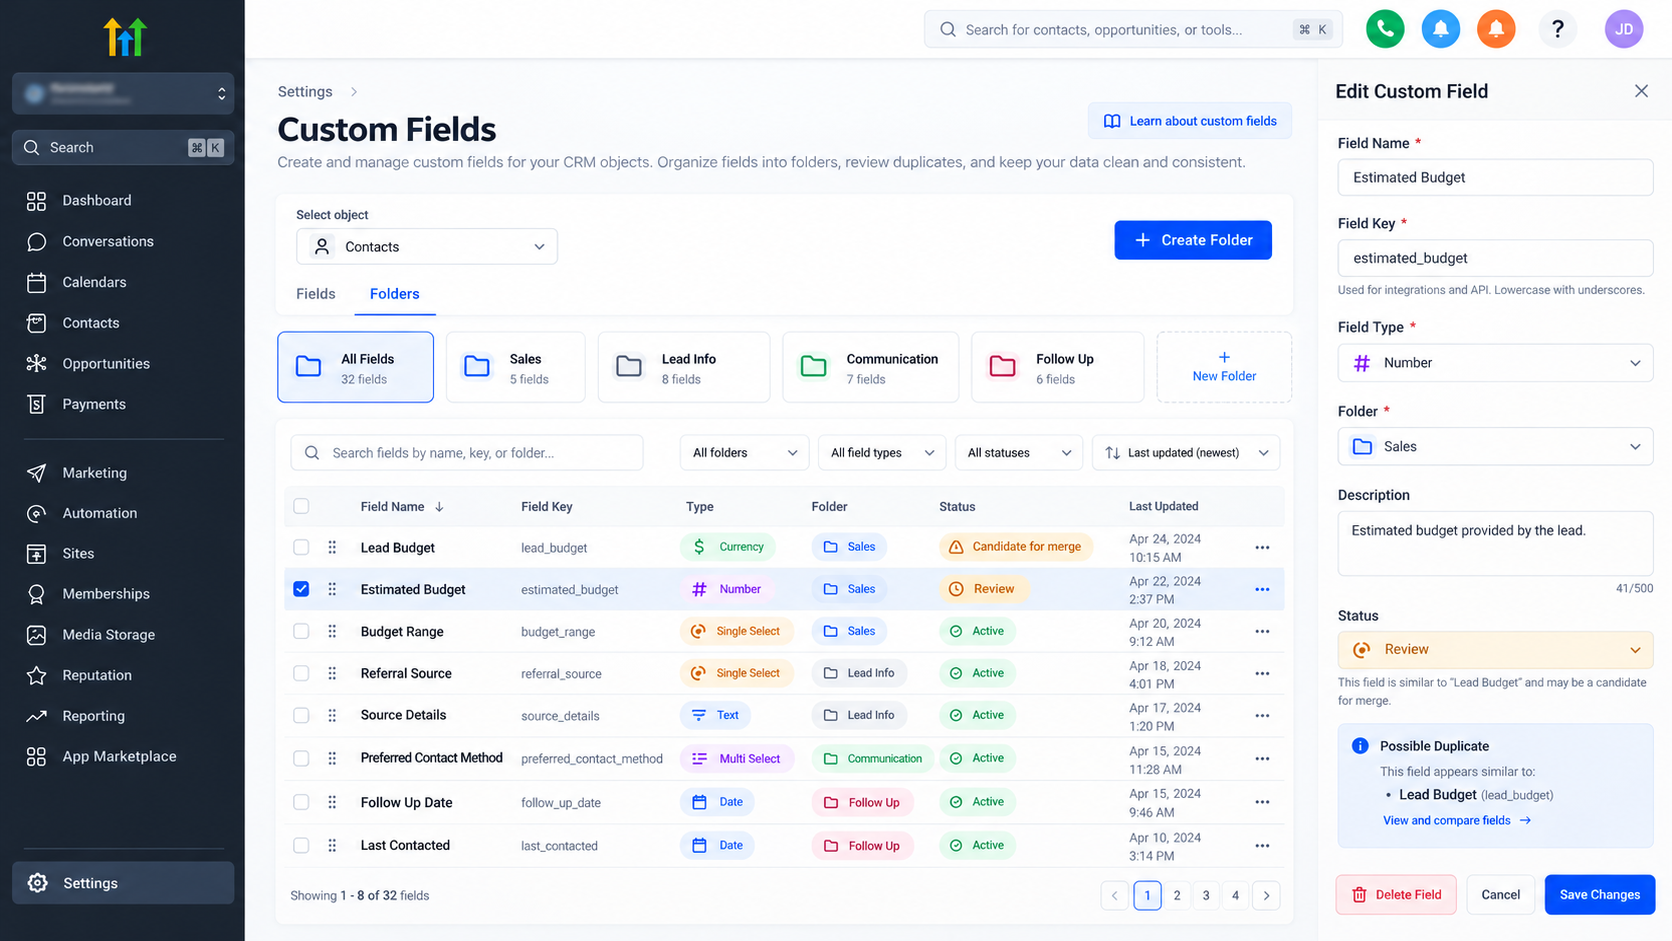Open row actions for Estimated Budget
The width and height of the screenshot is (1672, 941).
pyautogui.click(x=1262, y=590)
